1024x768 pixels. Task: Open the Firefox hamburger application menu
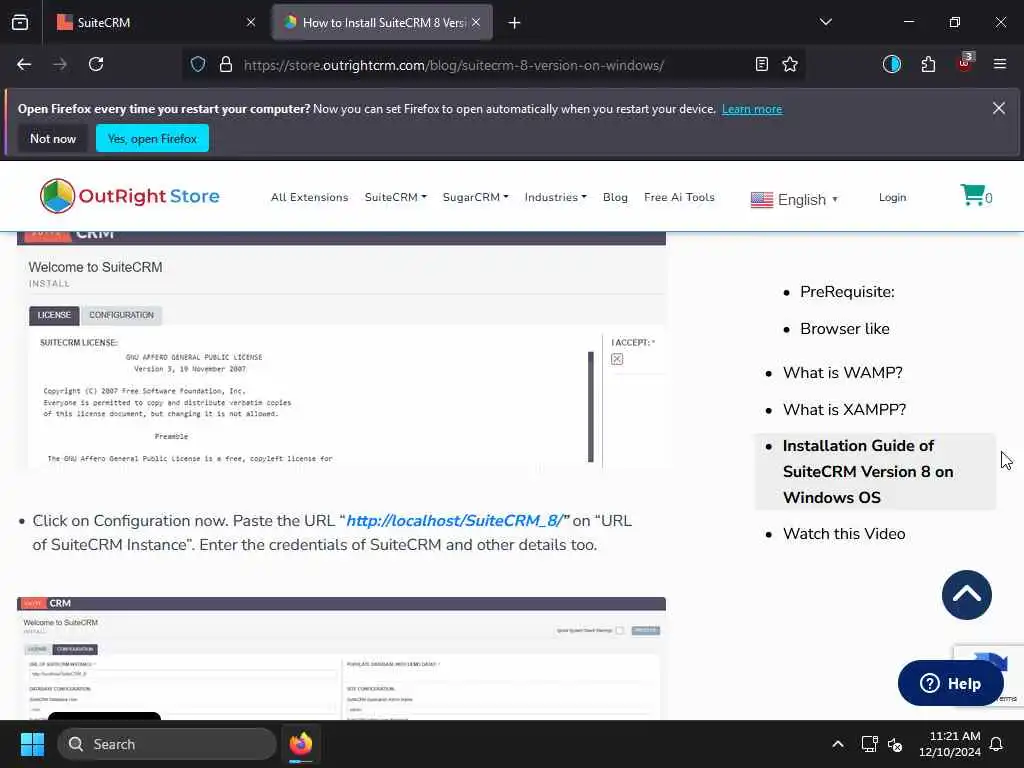pos(1000,64)
